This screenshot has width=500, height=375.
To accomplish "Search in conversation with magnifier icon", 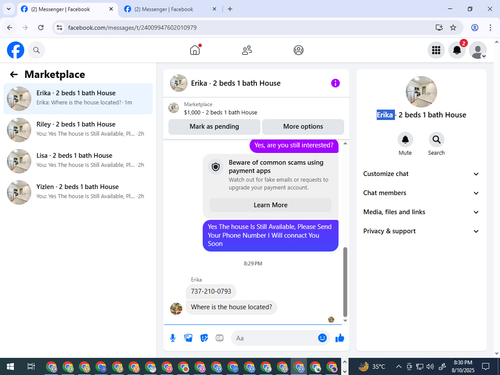I will click(436, 139).
